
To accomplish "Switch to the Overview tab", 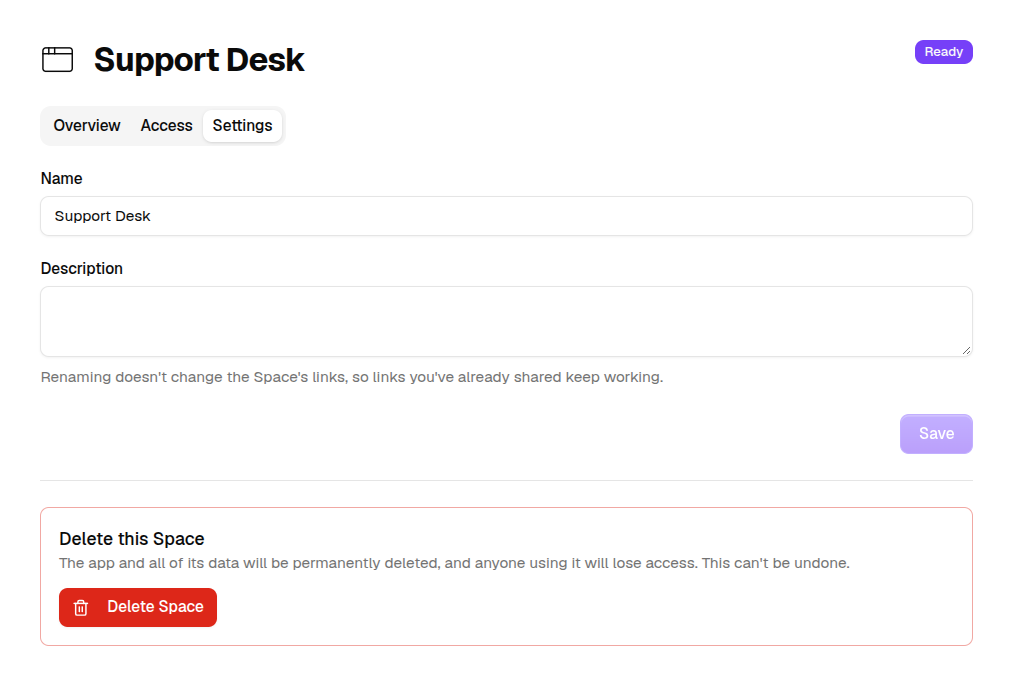I will (x=87, y=125).
